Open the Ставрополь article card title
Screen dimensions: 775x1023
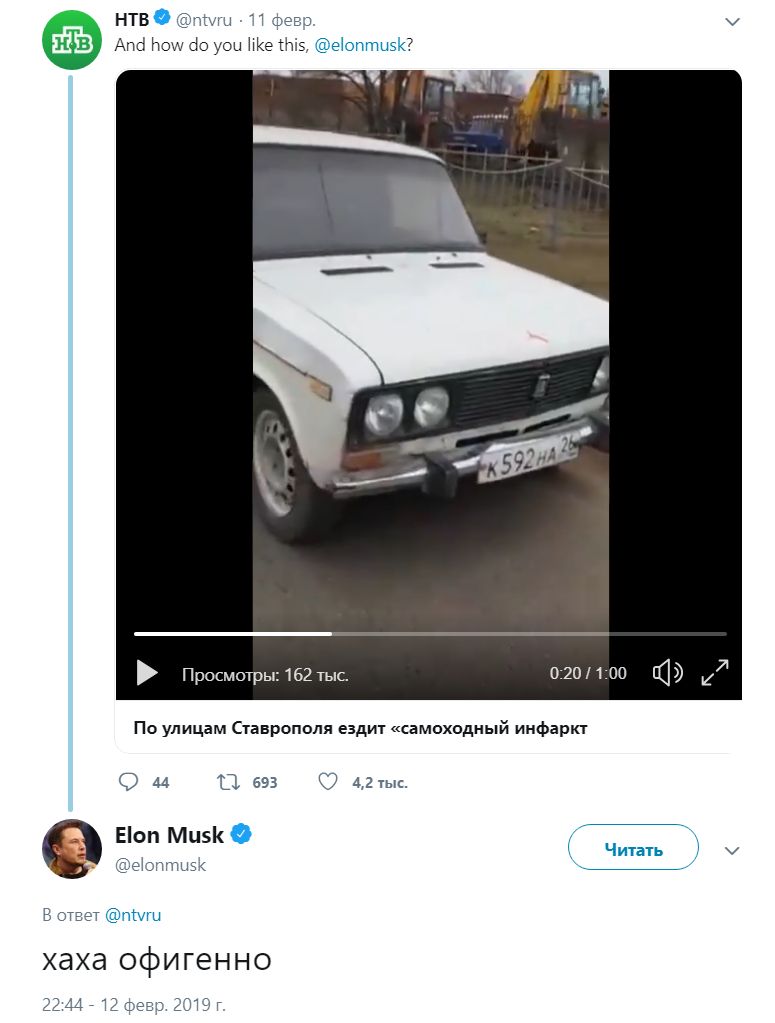(x=360, y=727)
